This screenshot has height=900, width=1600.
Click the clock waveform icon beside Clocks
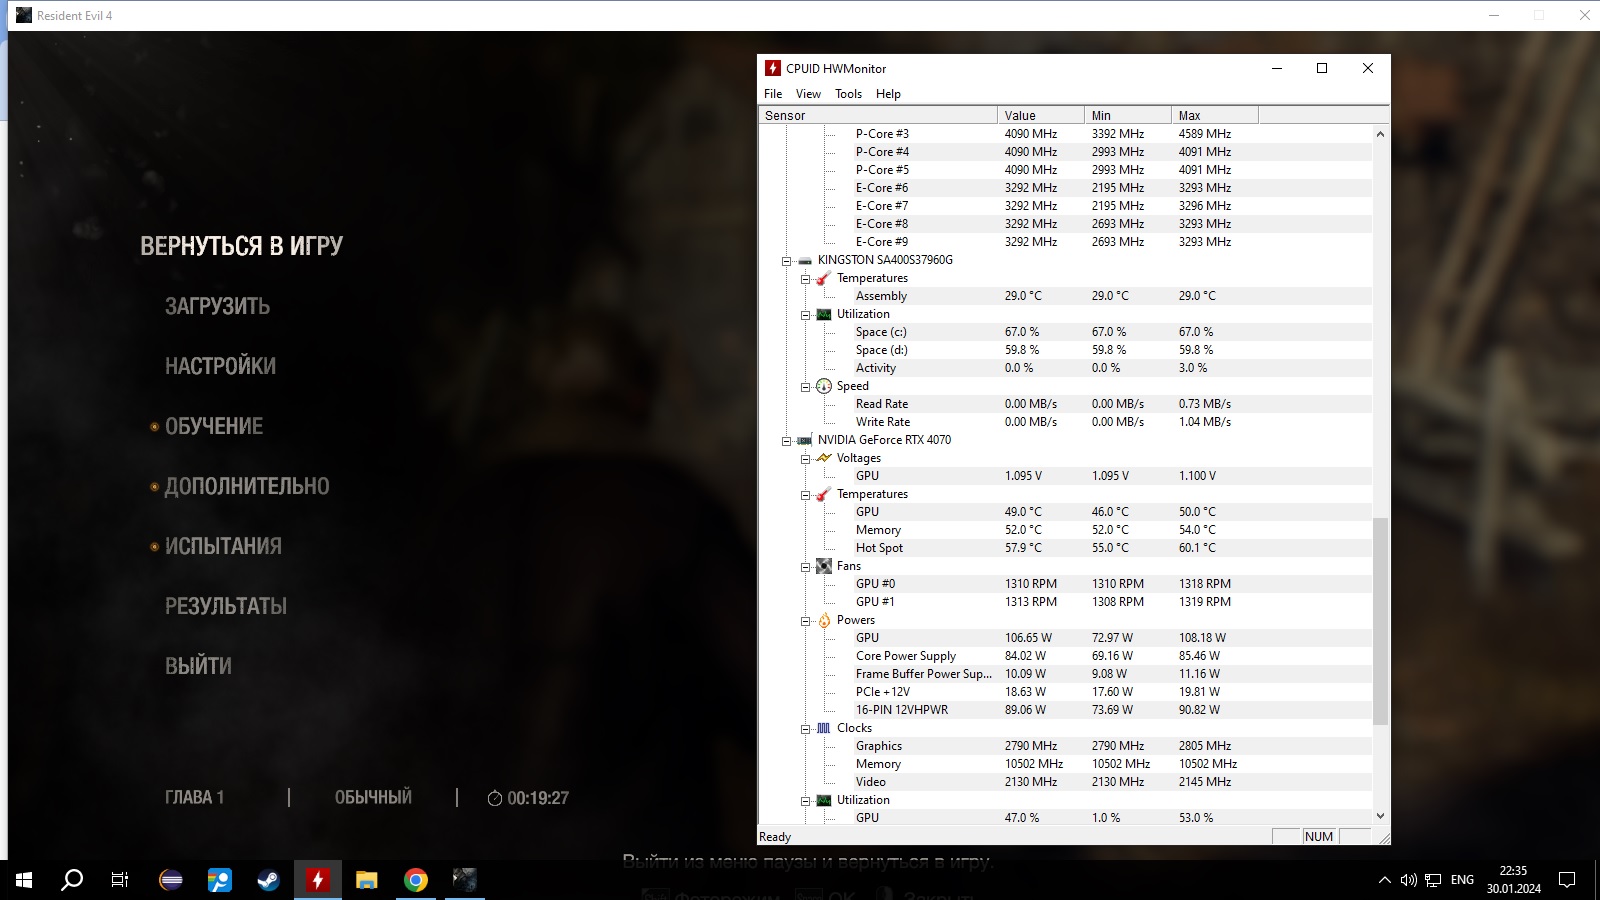pyautogui.click(x=824, y=728)
